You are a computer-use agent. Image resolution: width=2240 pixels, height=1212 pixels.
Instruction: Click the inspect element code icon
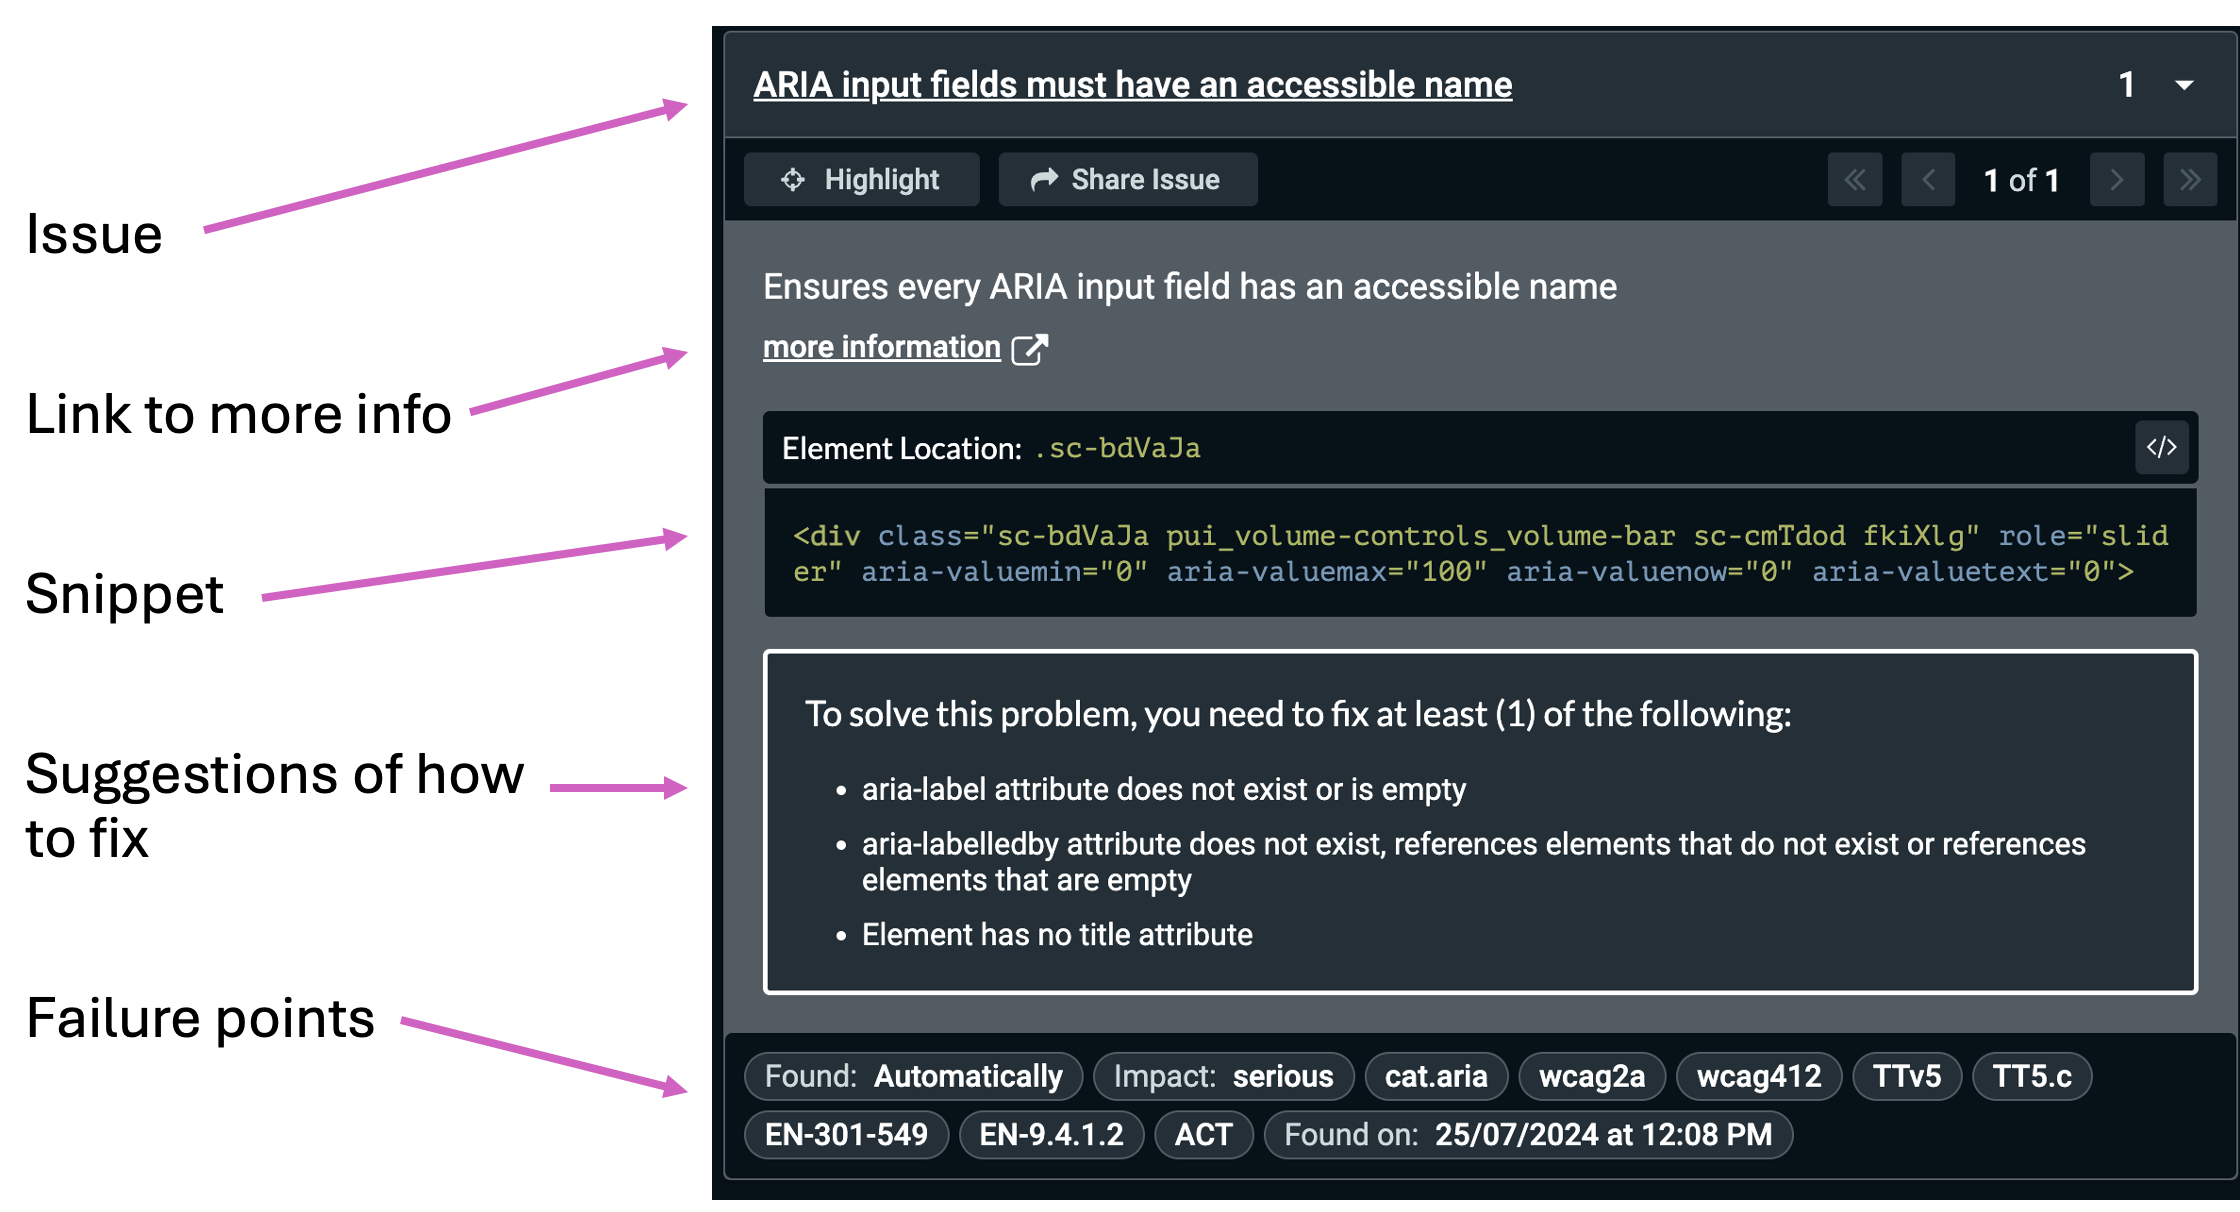(x=2162, y=447)
